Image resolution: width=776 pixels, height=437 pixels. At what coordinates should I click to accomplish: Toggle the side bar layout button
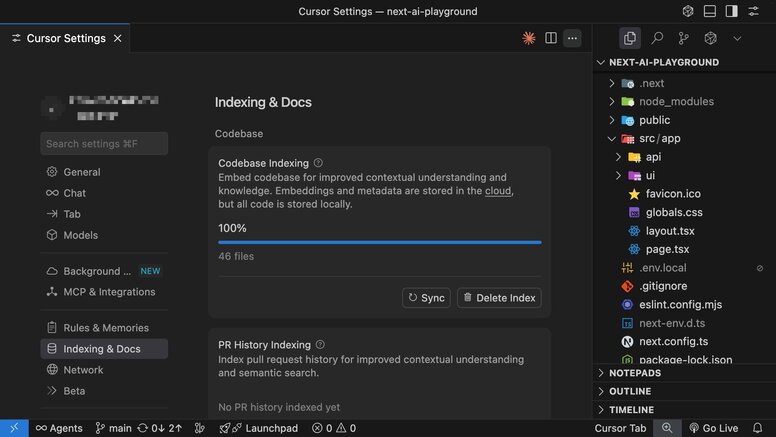click(x=732, y=11)
